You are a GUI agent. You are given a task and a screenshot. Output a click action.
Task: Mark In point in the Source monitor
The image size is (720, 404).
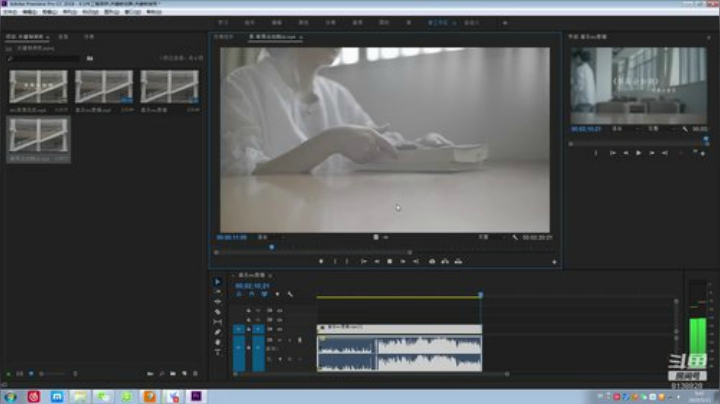point(335,262)
